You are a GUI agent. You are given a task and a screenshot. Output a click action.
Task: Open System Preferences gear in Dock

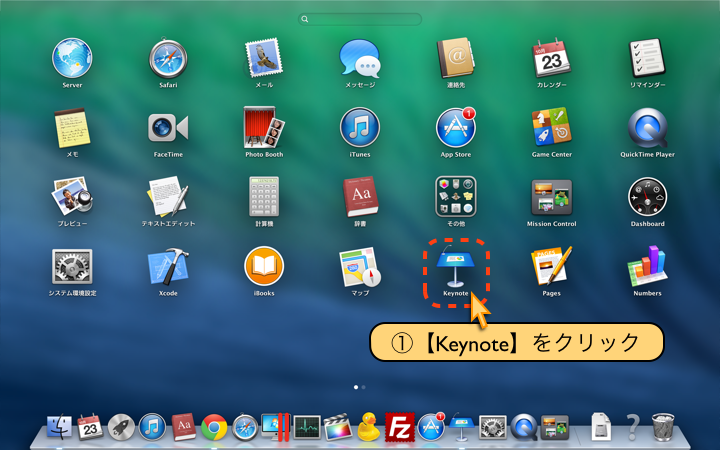click(493, 427)
